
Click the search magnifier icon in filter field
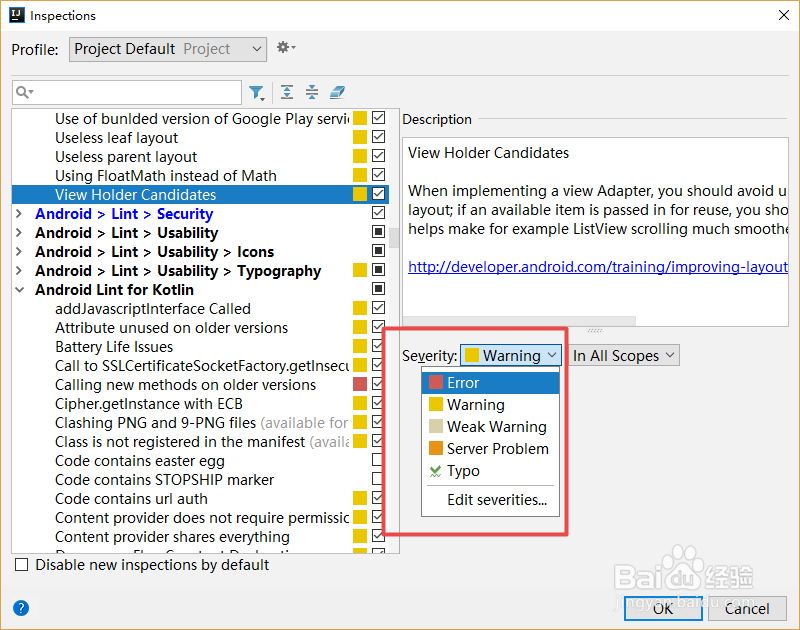pos(23,92)
